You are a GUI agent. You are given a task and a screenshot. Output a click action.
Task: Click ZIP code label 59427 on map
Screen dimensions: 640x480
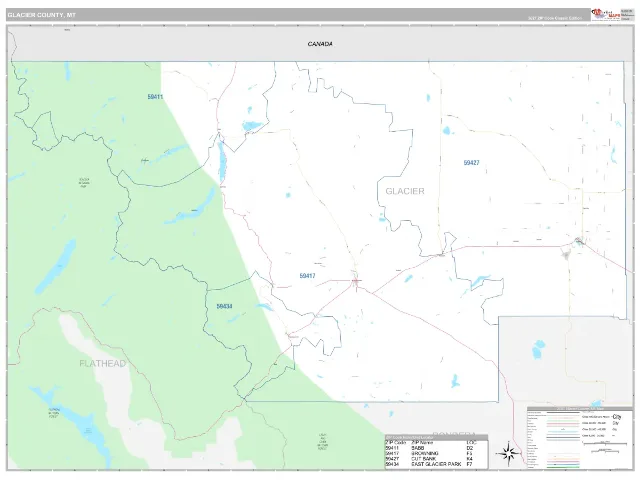(471, 162)
